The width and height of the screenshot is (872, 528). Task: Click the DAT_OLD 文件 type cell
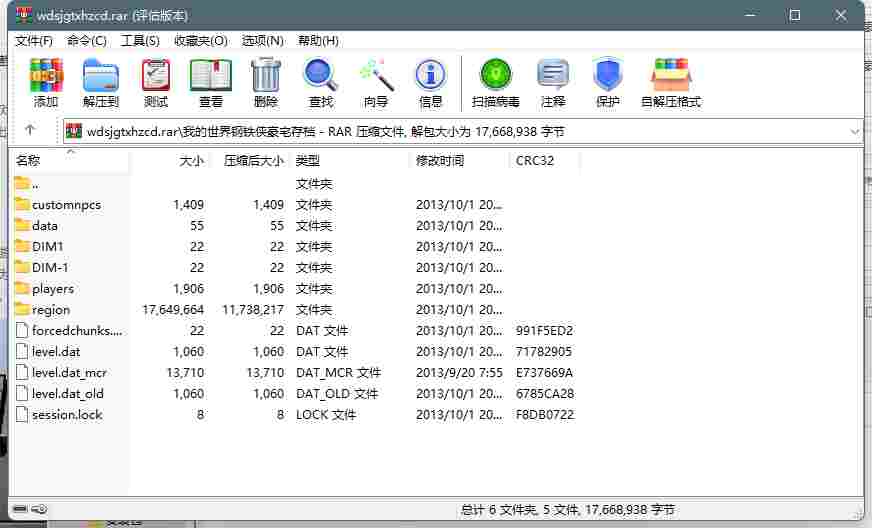pyautogui.click(x=337, y=393)
